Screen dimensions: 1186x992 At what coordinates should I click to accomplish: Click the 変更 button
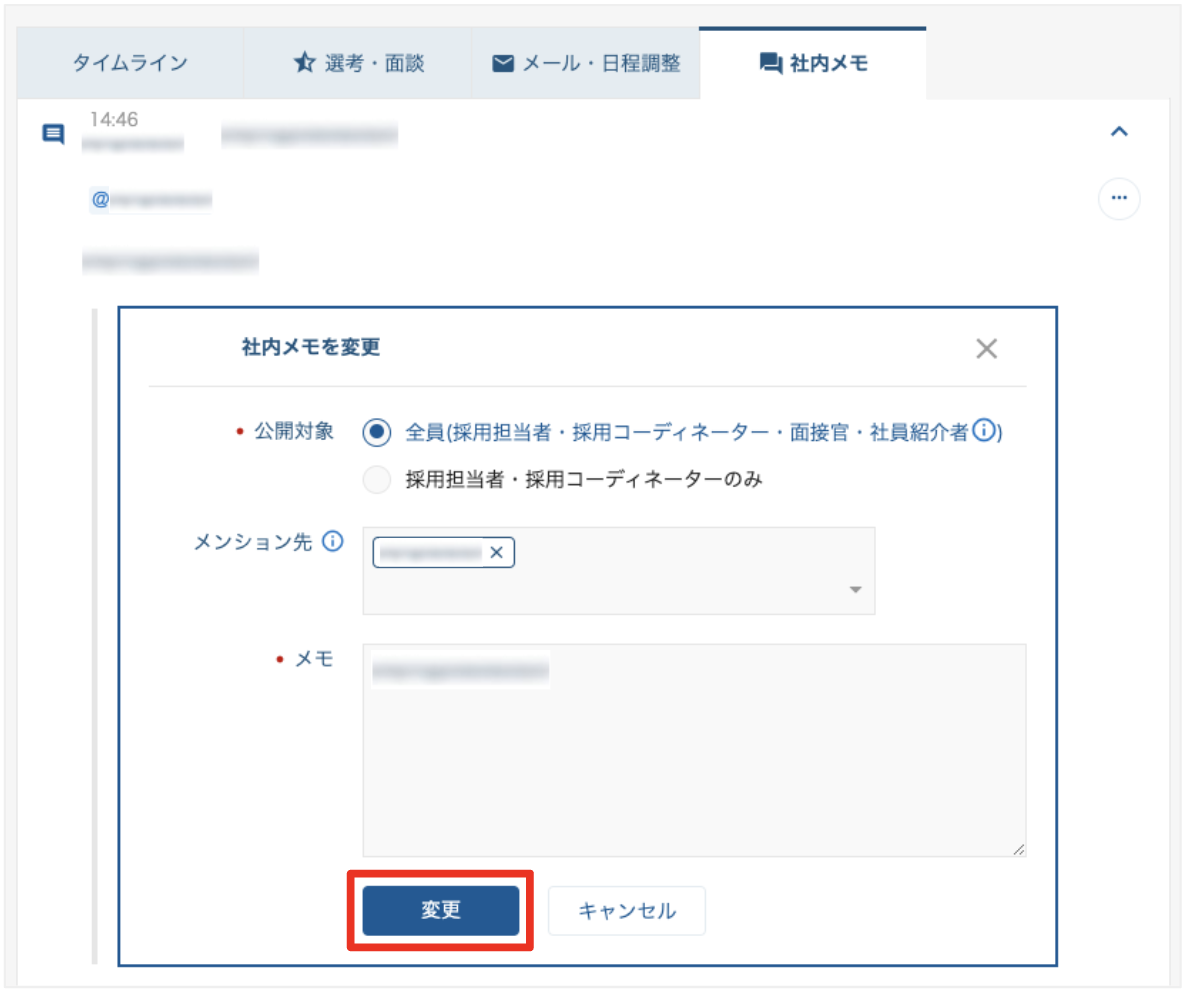(x=441, y=910)
